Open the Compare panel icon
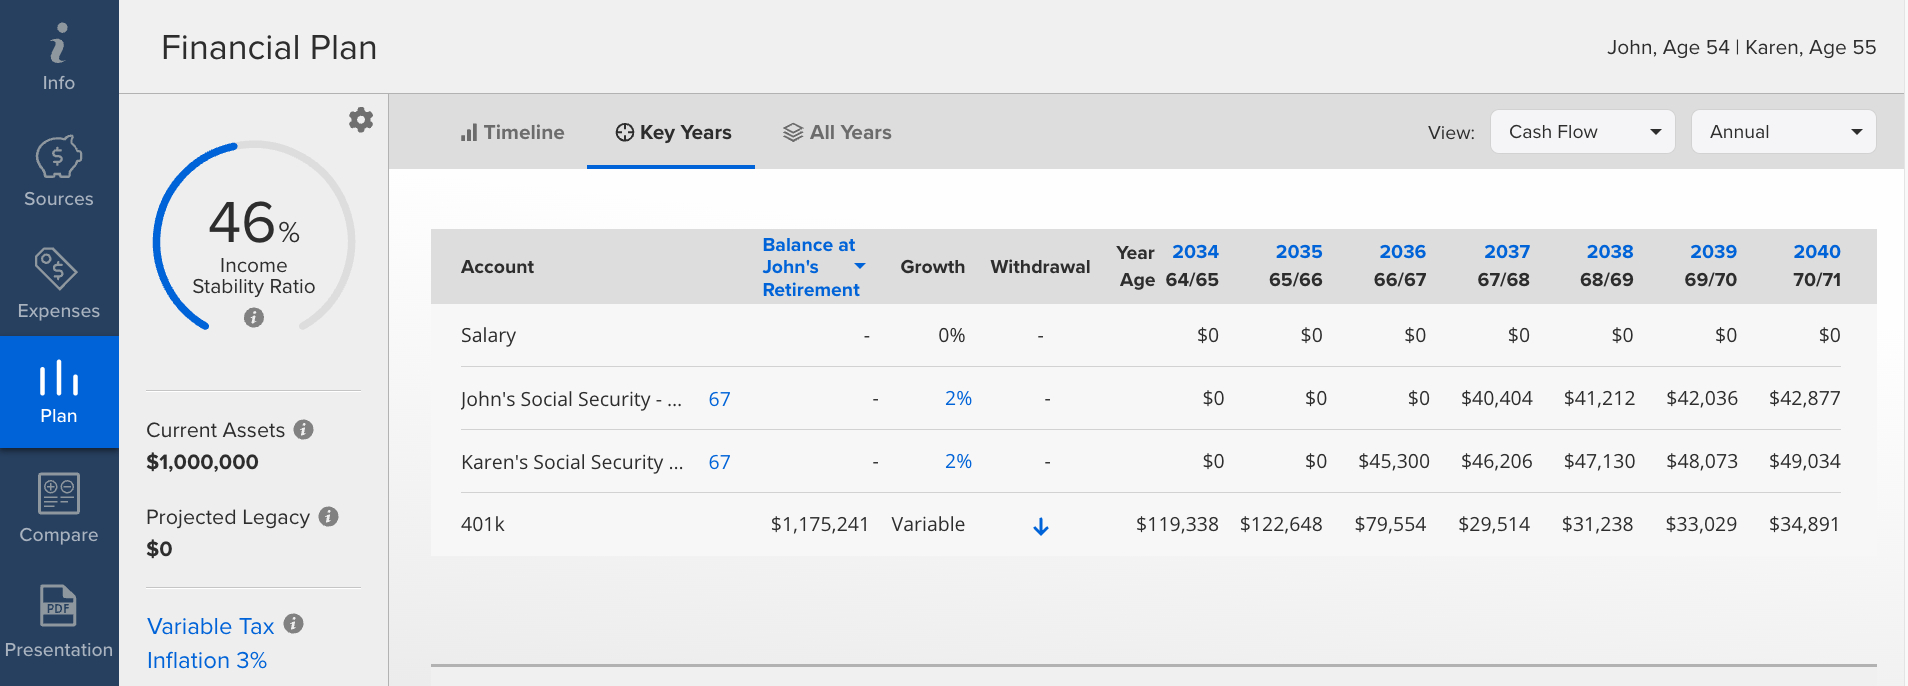Screen dimensions: 1908x686 [59, 493]
